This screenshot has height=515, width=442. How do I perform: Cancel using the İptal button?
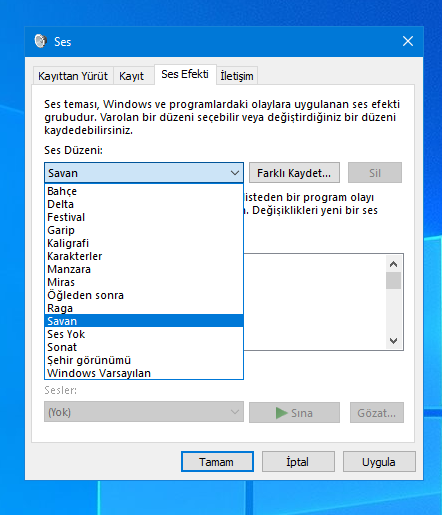[x=298, y=462]
